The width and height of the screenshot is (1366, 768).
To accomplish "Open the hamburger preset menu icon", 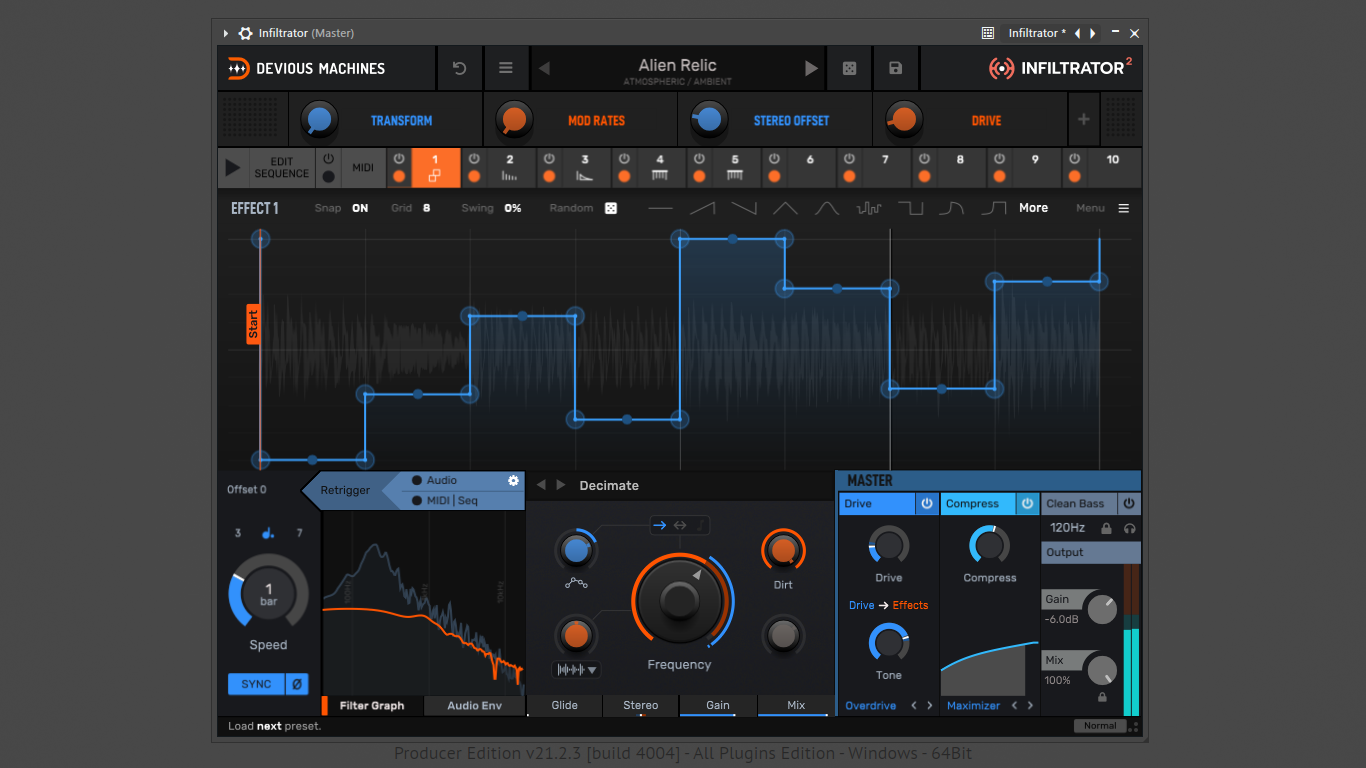I will click(x=506, y=68).
